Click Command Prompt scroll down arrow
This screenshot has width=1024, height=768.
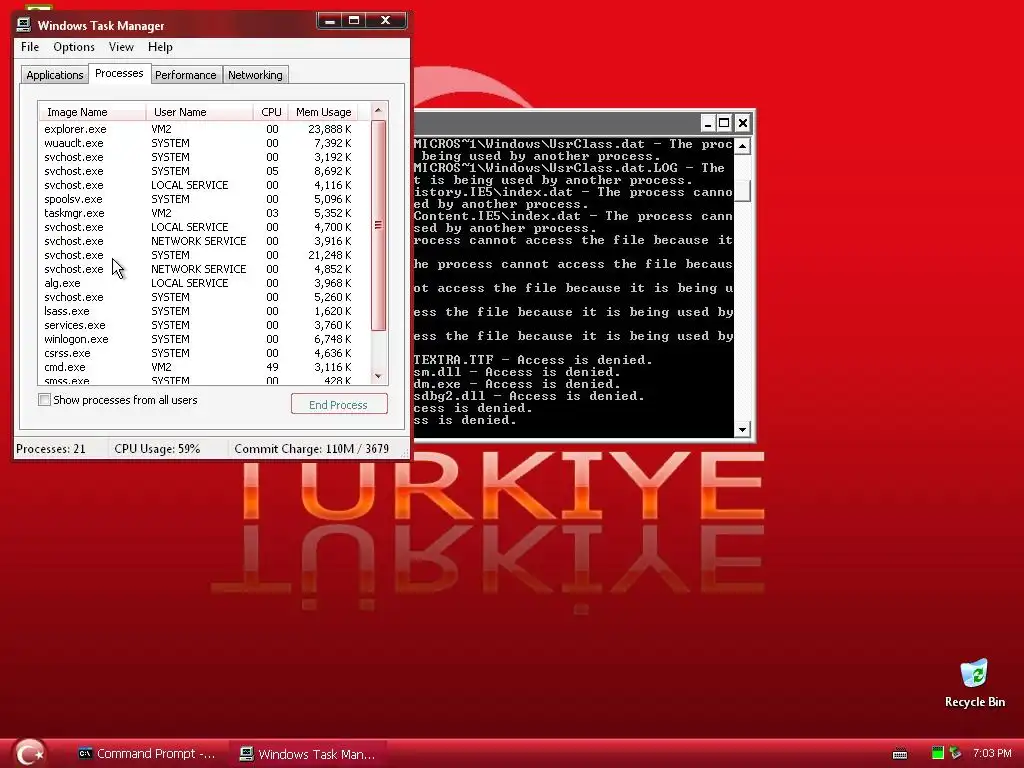(x=743, y=430)
